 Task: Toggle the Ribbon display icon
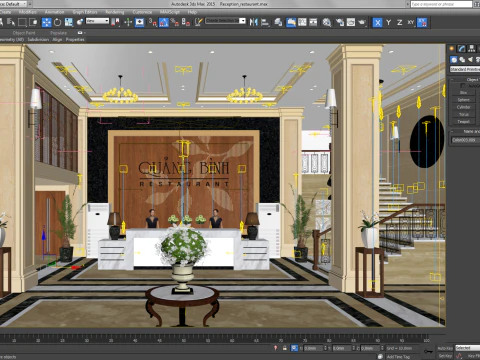[291, 22]
